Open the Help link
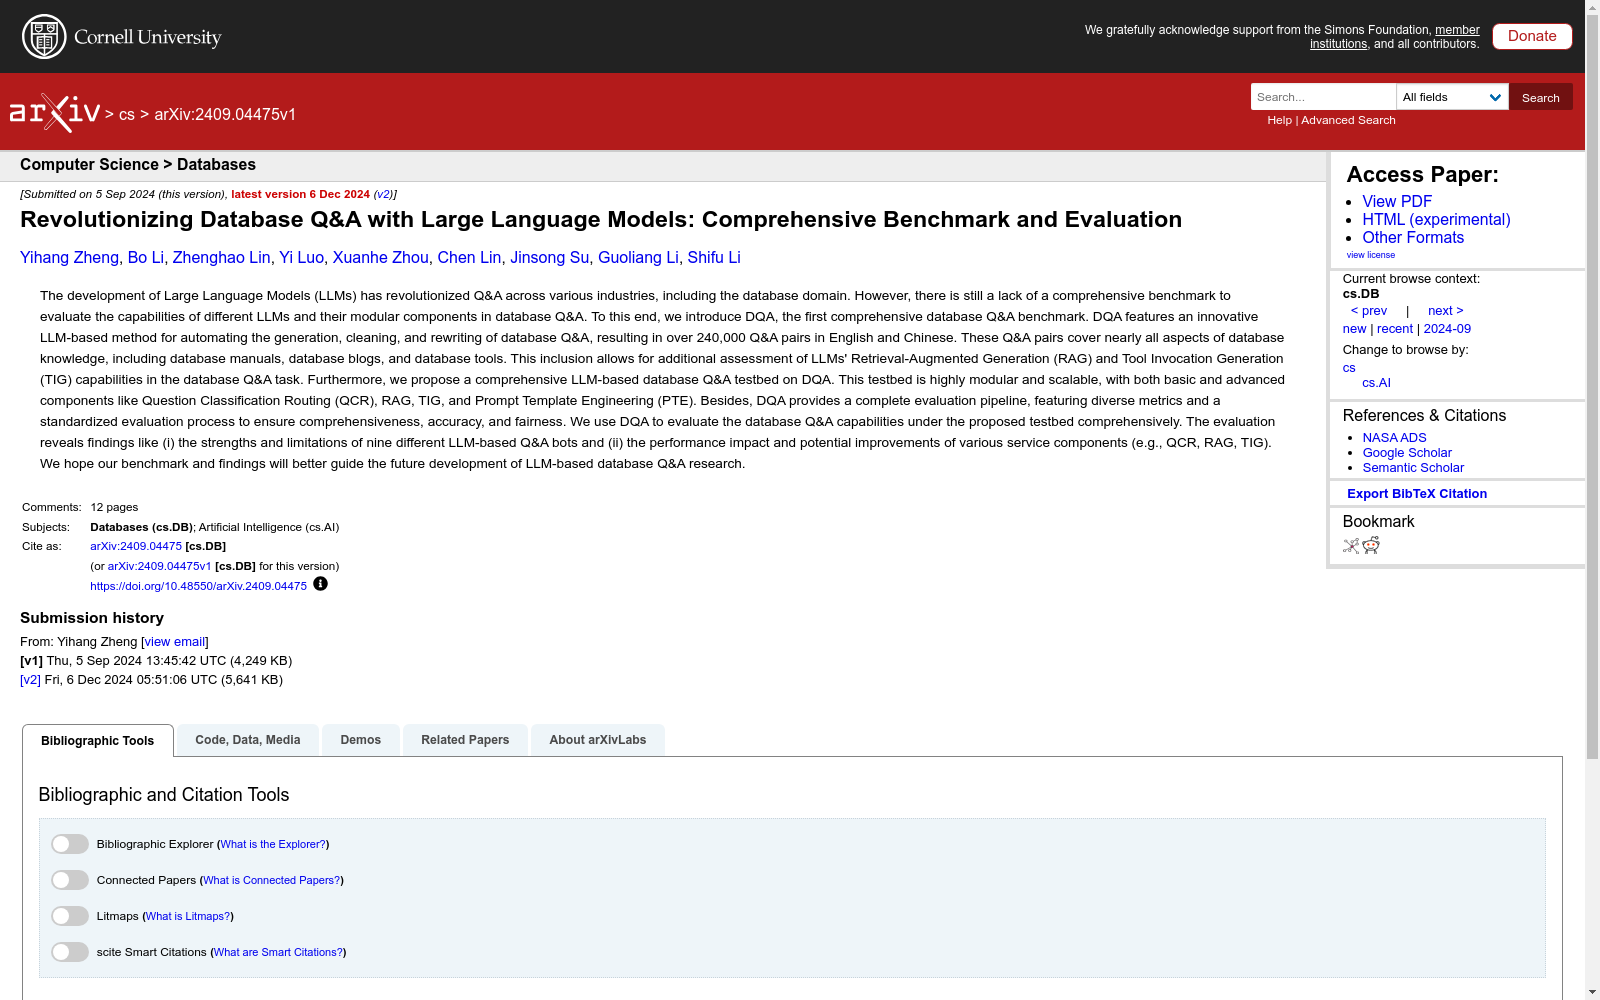Viewport: 1600px width, 1000px height. [1280, 120]
